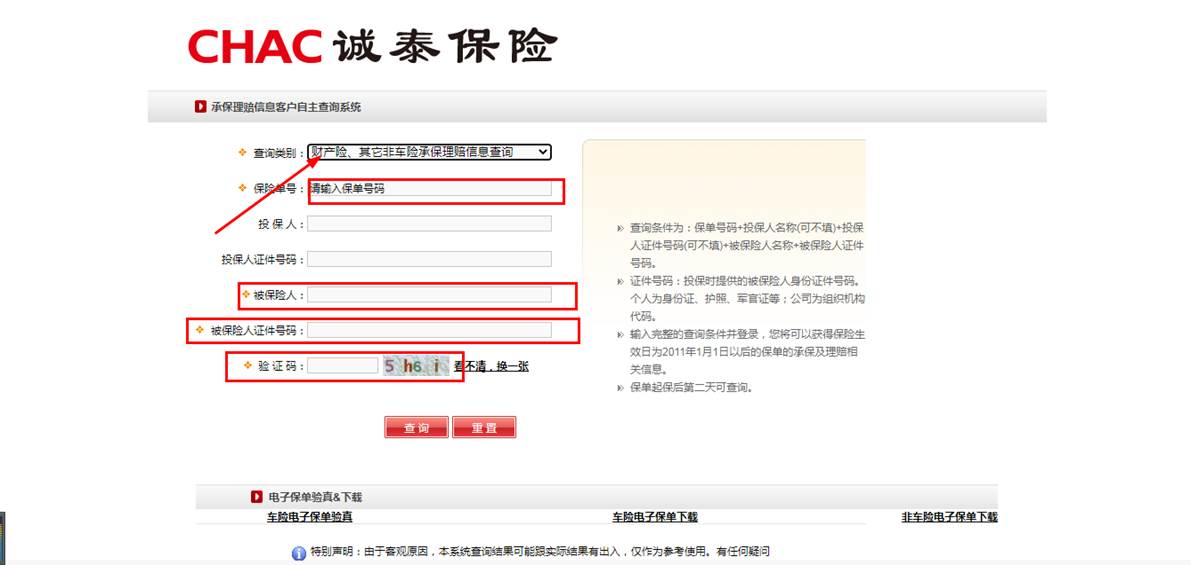Click the red arrow icon beside 电子保单验真&下载

pyautogui.click(x=257, y=497)
